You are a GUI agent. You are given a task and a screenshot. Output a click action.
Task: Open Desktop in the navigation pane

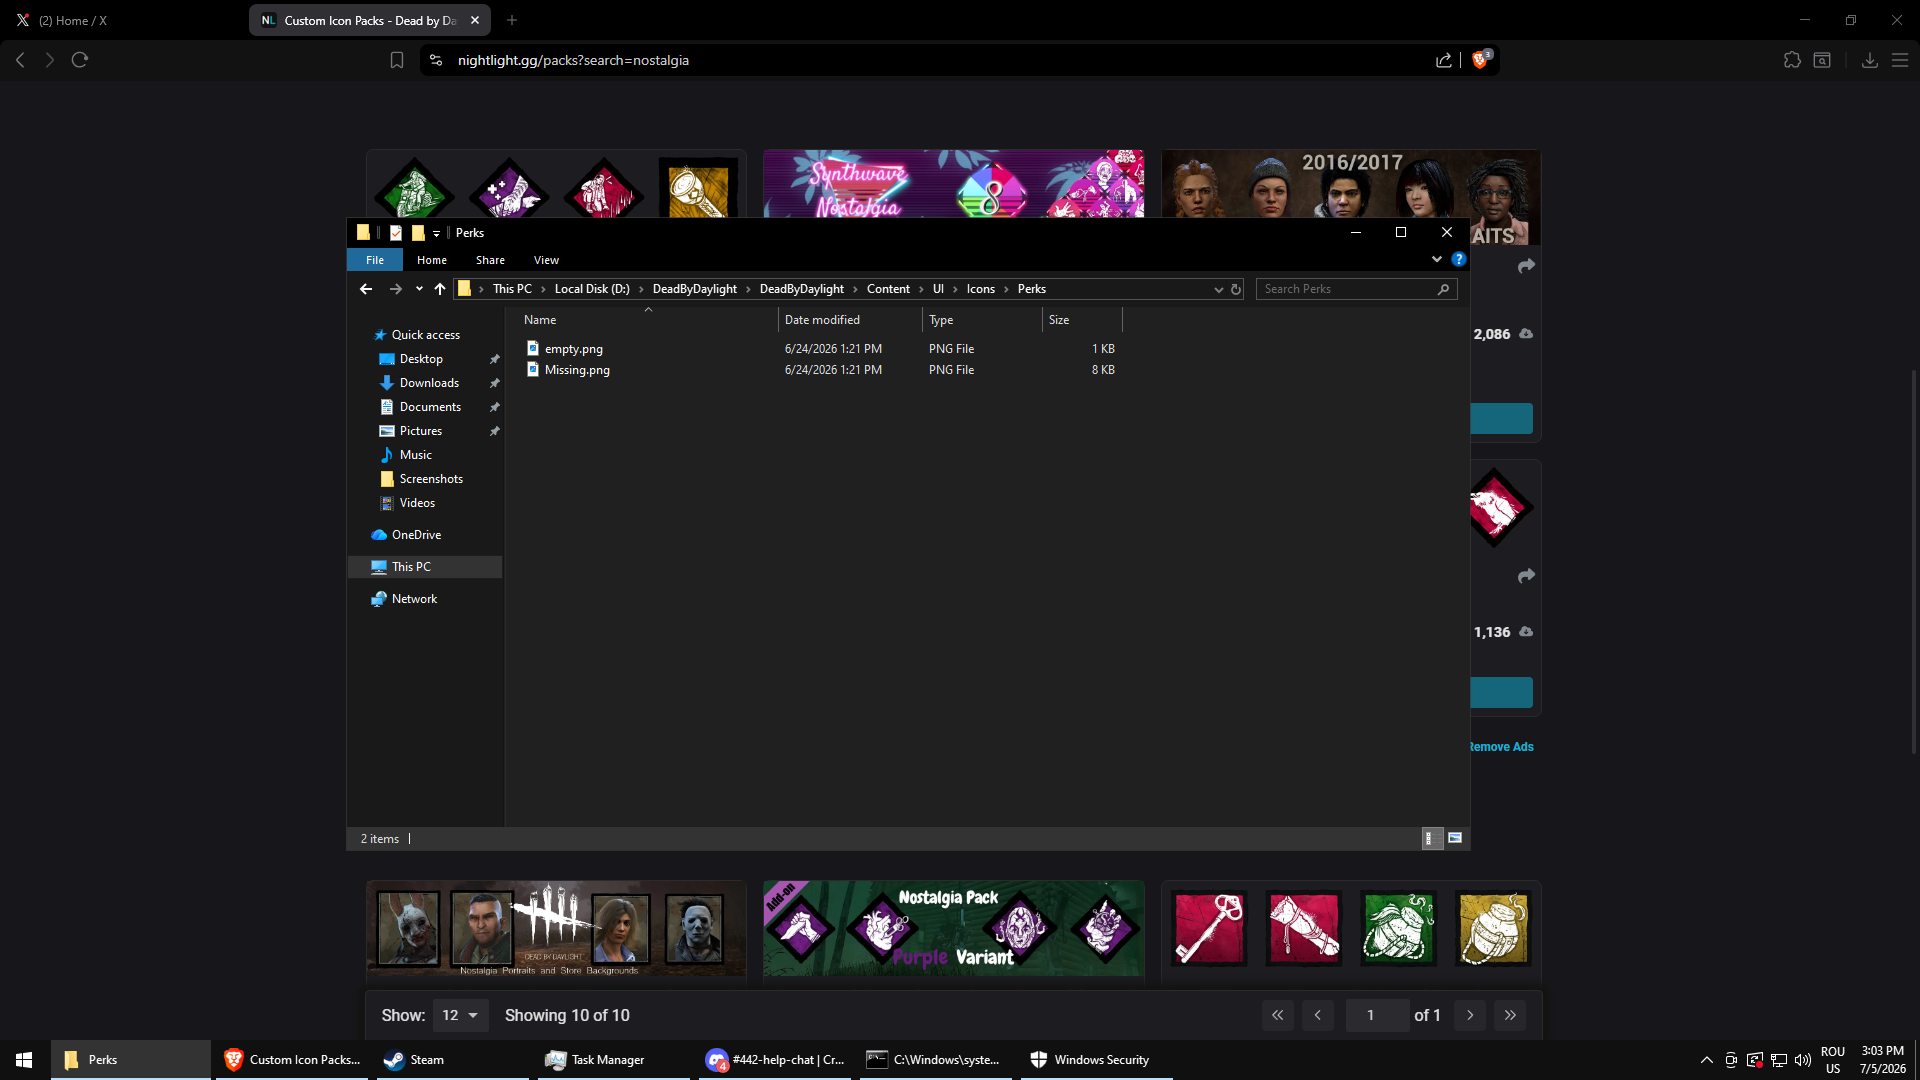[421, 359]
